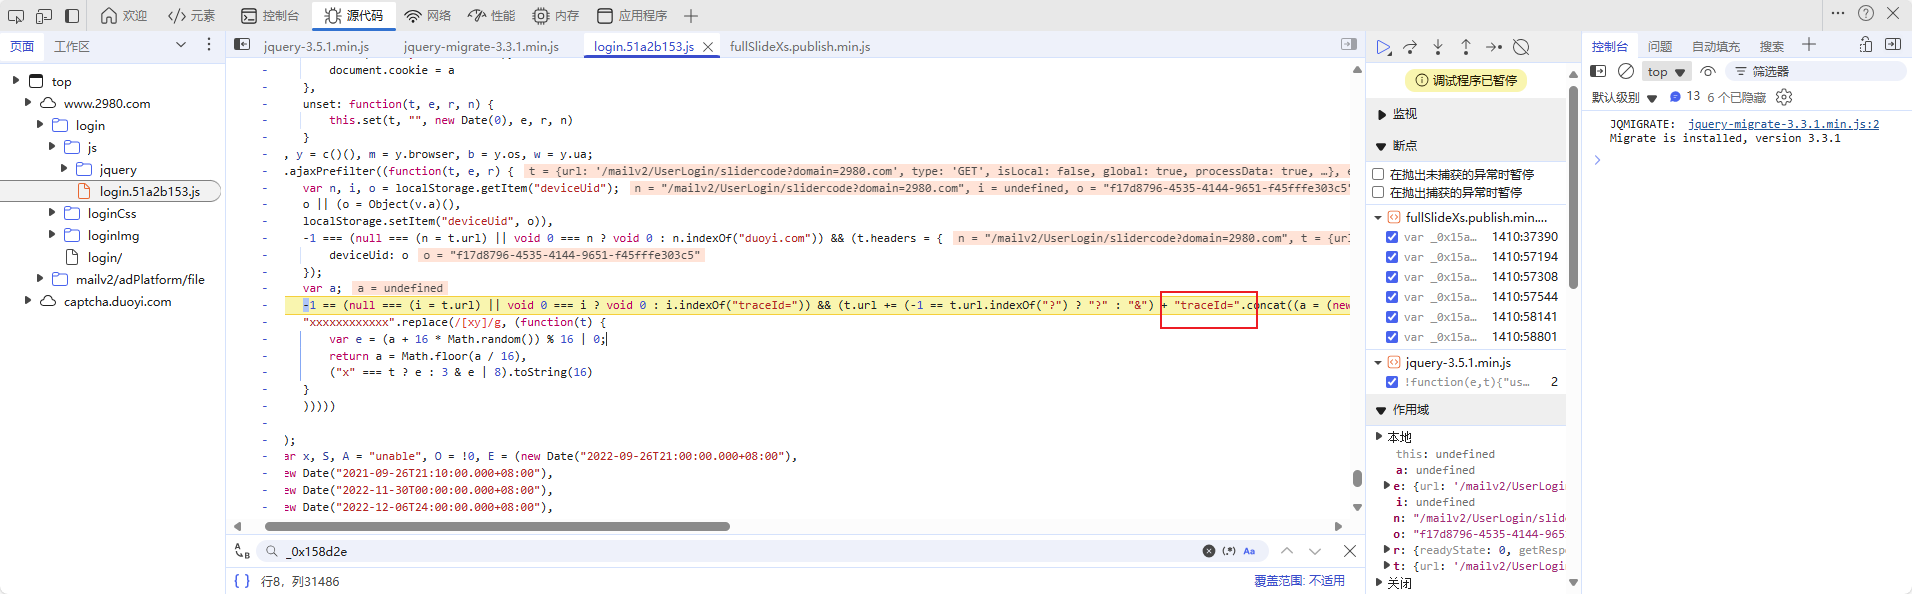Switch to the Network (网络) tab

[x=428, y=16]
